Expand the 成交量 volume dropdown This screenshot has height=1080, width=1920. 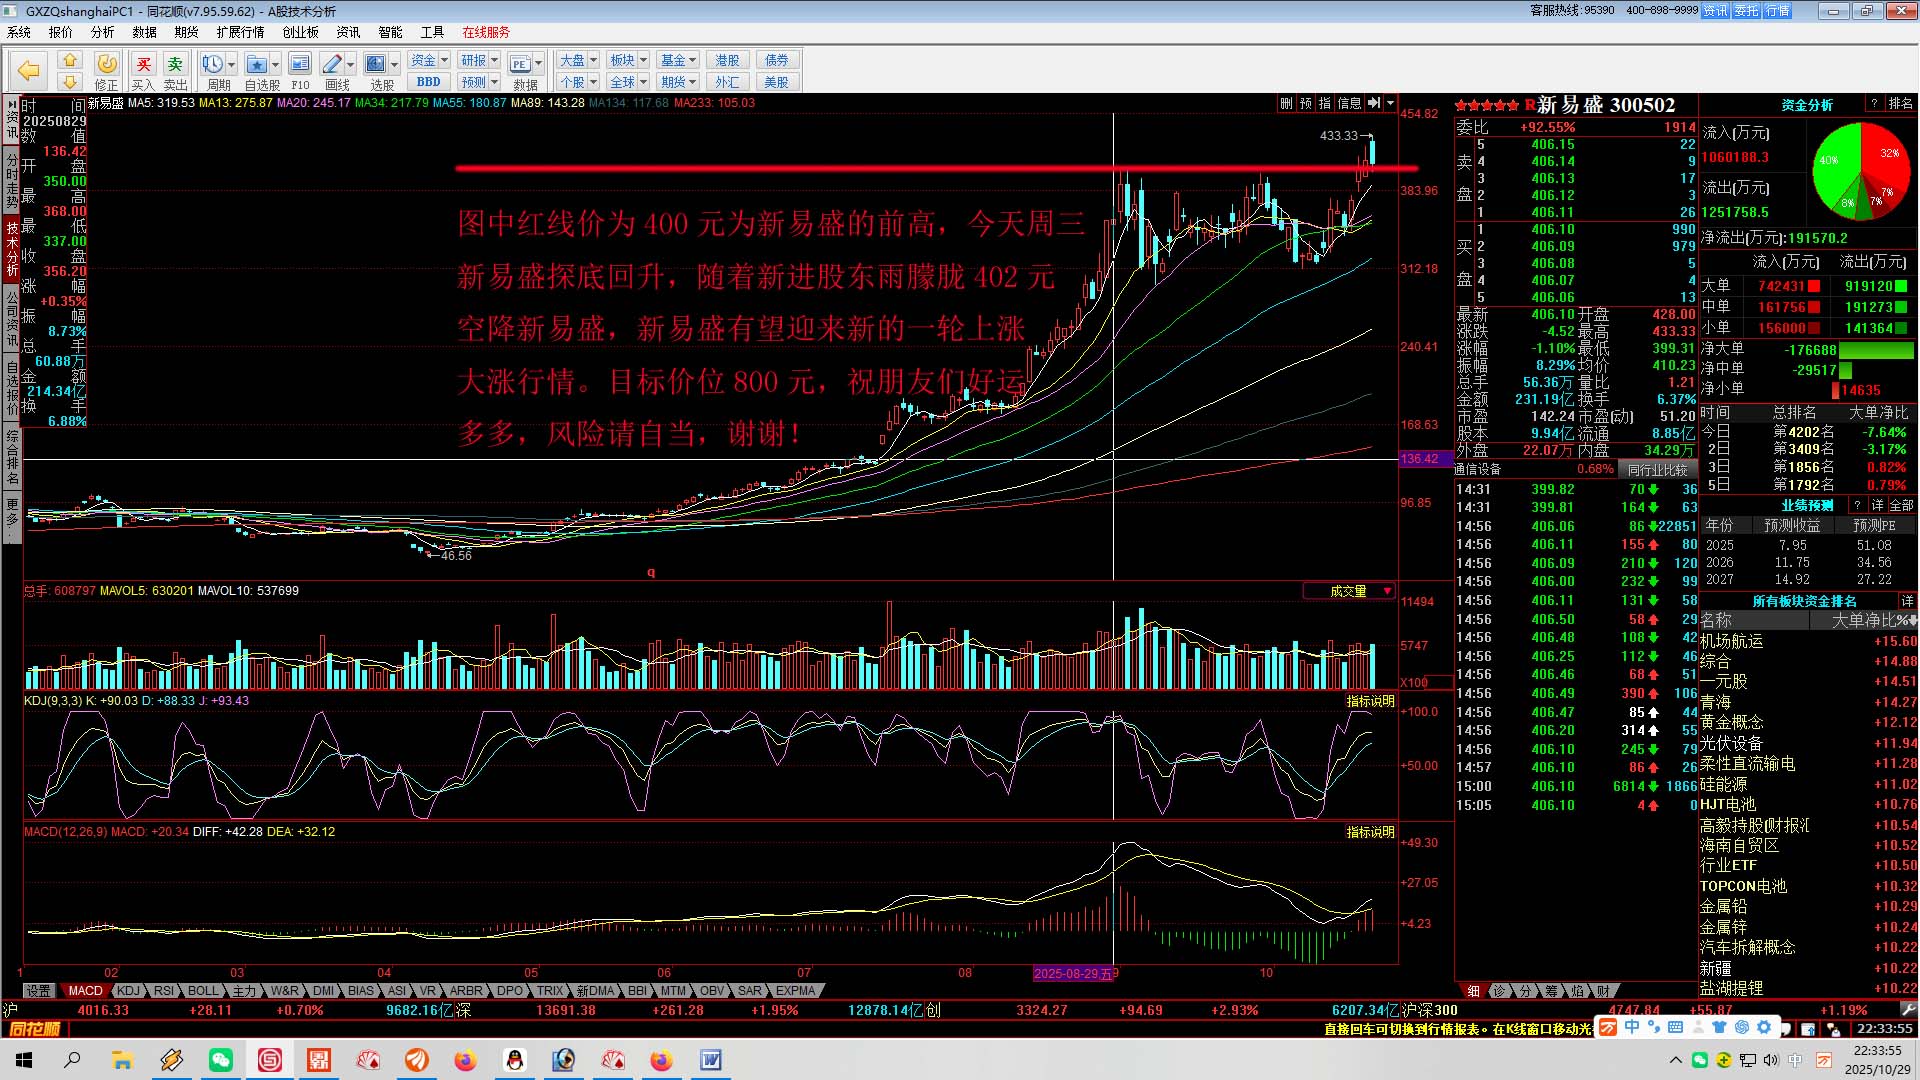pyautogui.click(x=1387, y=592)
